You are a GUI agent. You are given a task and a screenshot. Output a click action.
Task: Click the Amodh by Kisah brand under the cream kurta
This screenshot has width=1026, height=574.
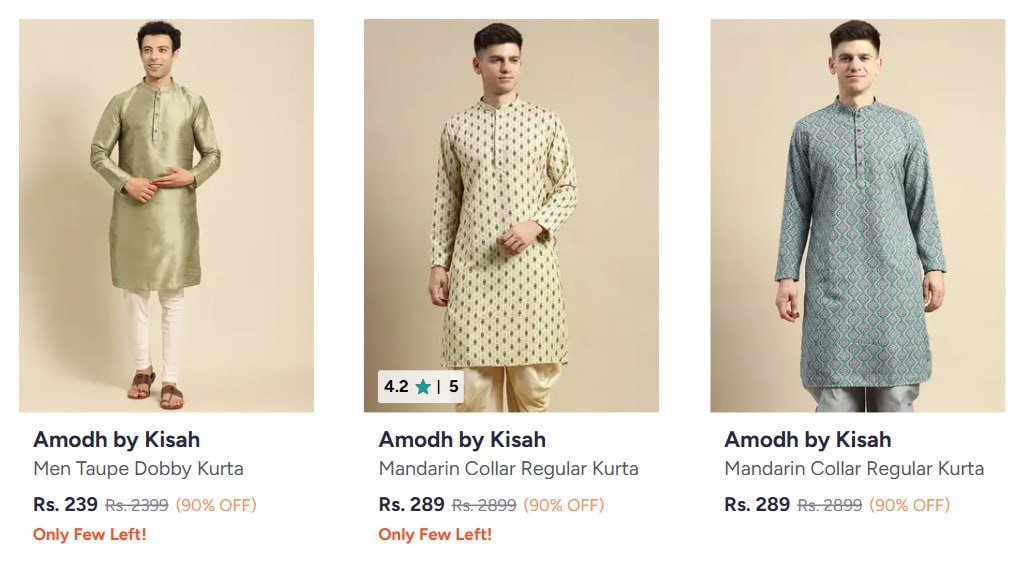coord(462,439)
